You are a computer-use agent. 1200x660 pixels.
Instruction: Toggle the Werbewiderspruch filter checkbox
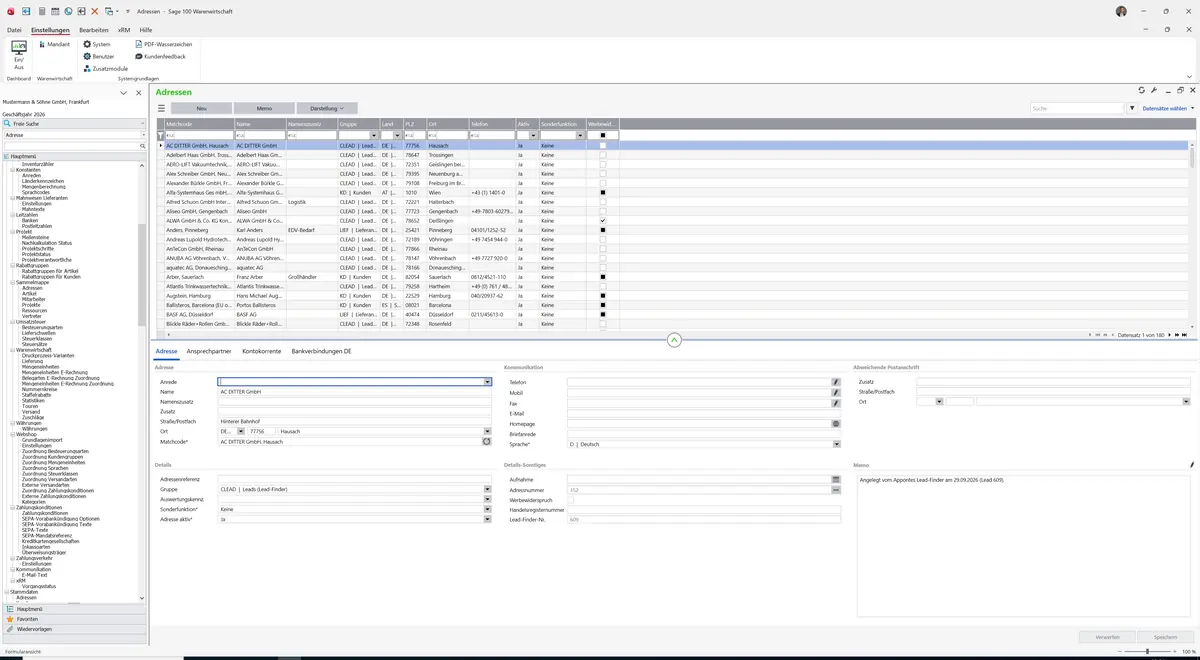[603, 135]
